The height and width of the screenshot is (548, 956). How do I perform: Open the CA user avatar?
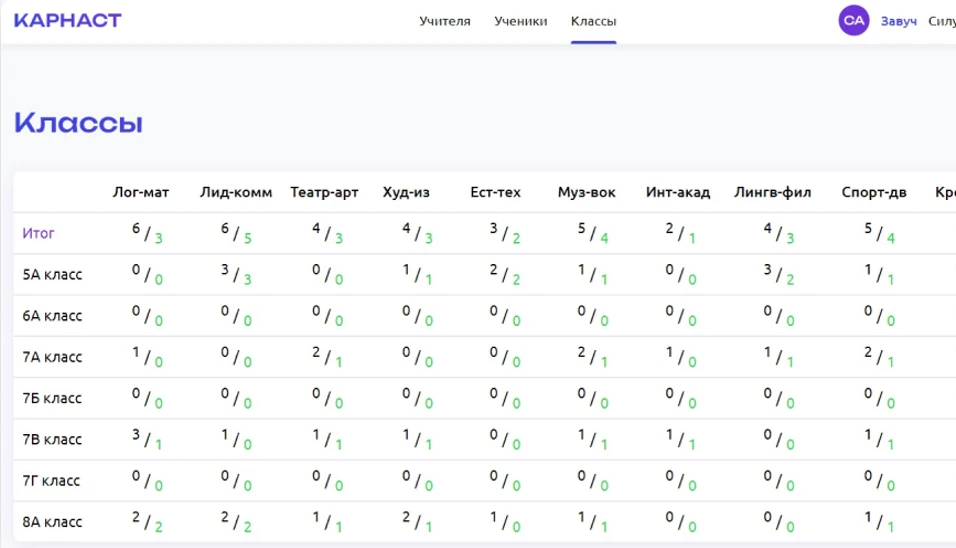(x=854, y=21)
